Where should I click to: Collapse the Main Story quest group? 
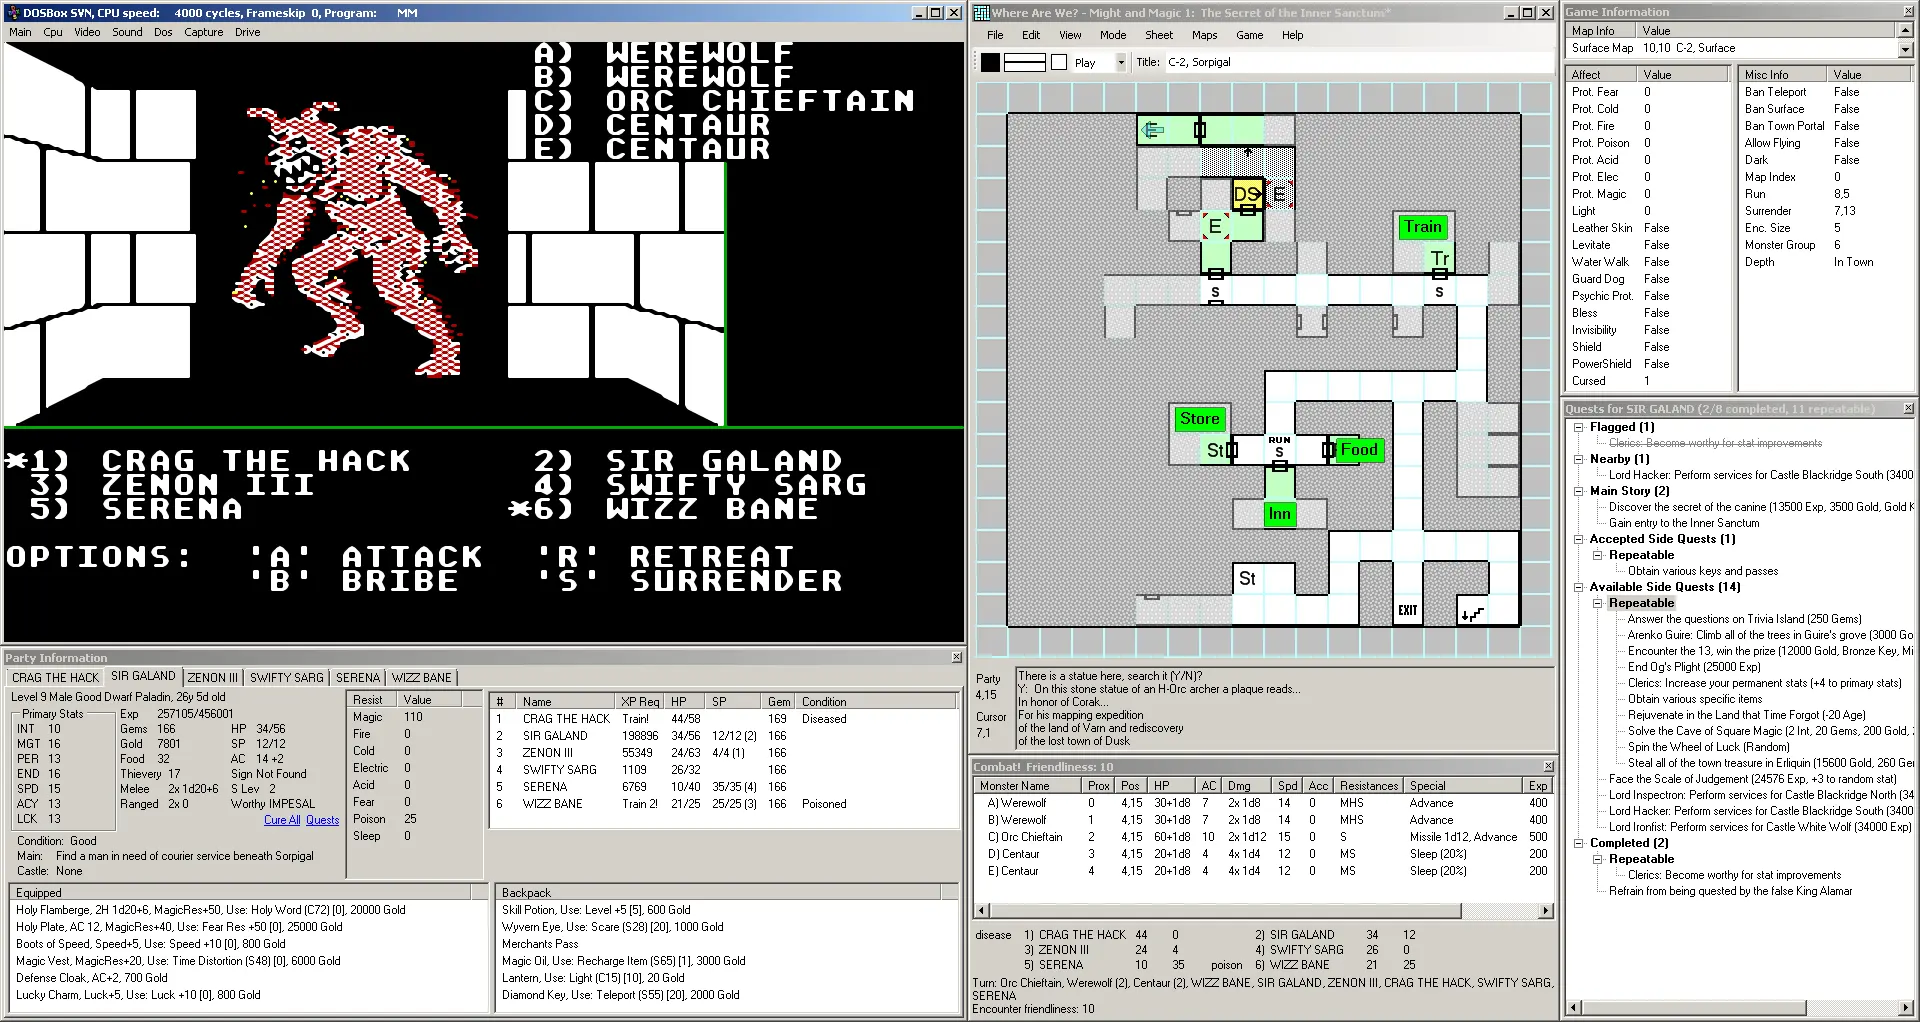[1579, 491]
